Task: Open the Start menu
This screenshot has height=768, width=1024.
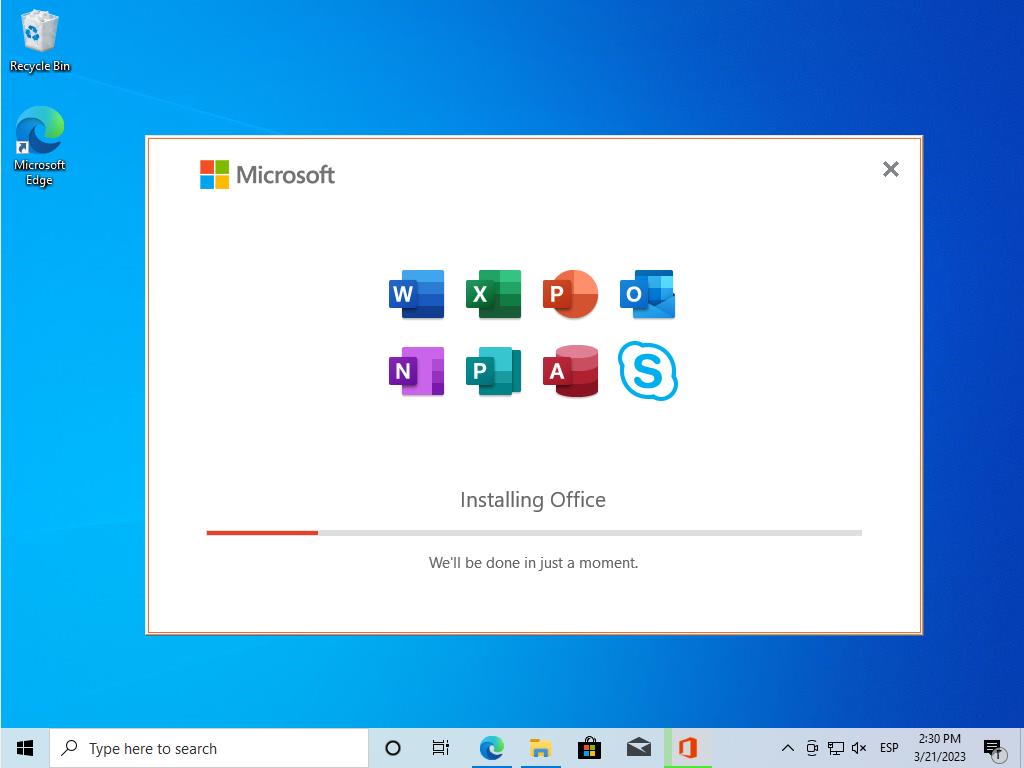Action: 24,747
